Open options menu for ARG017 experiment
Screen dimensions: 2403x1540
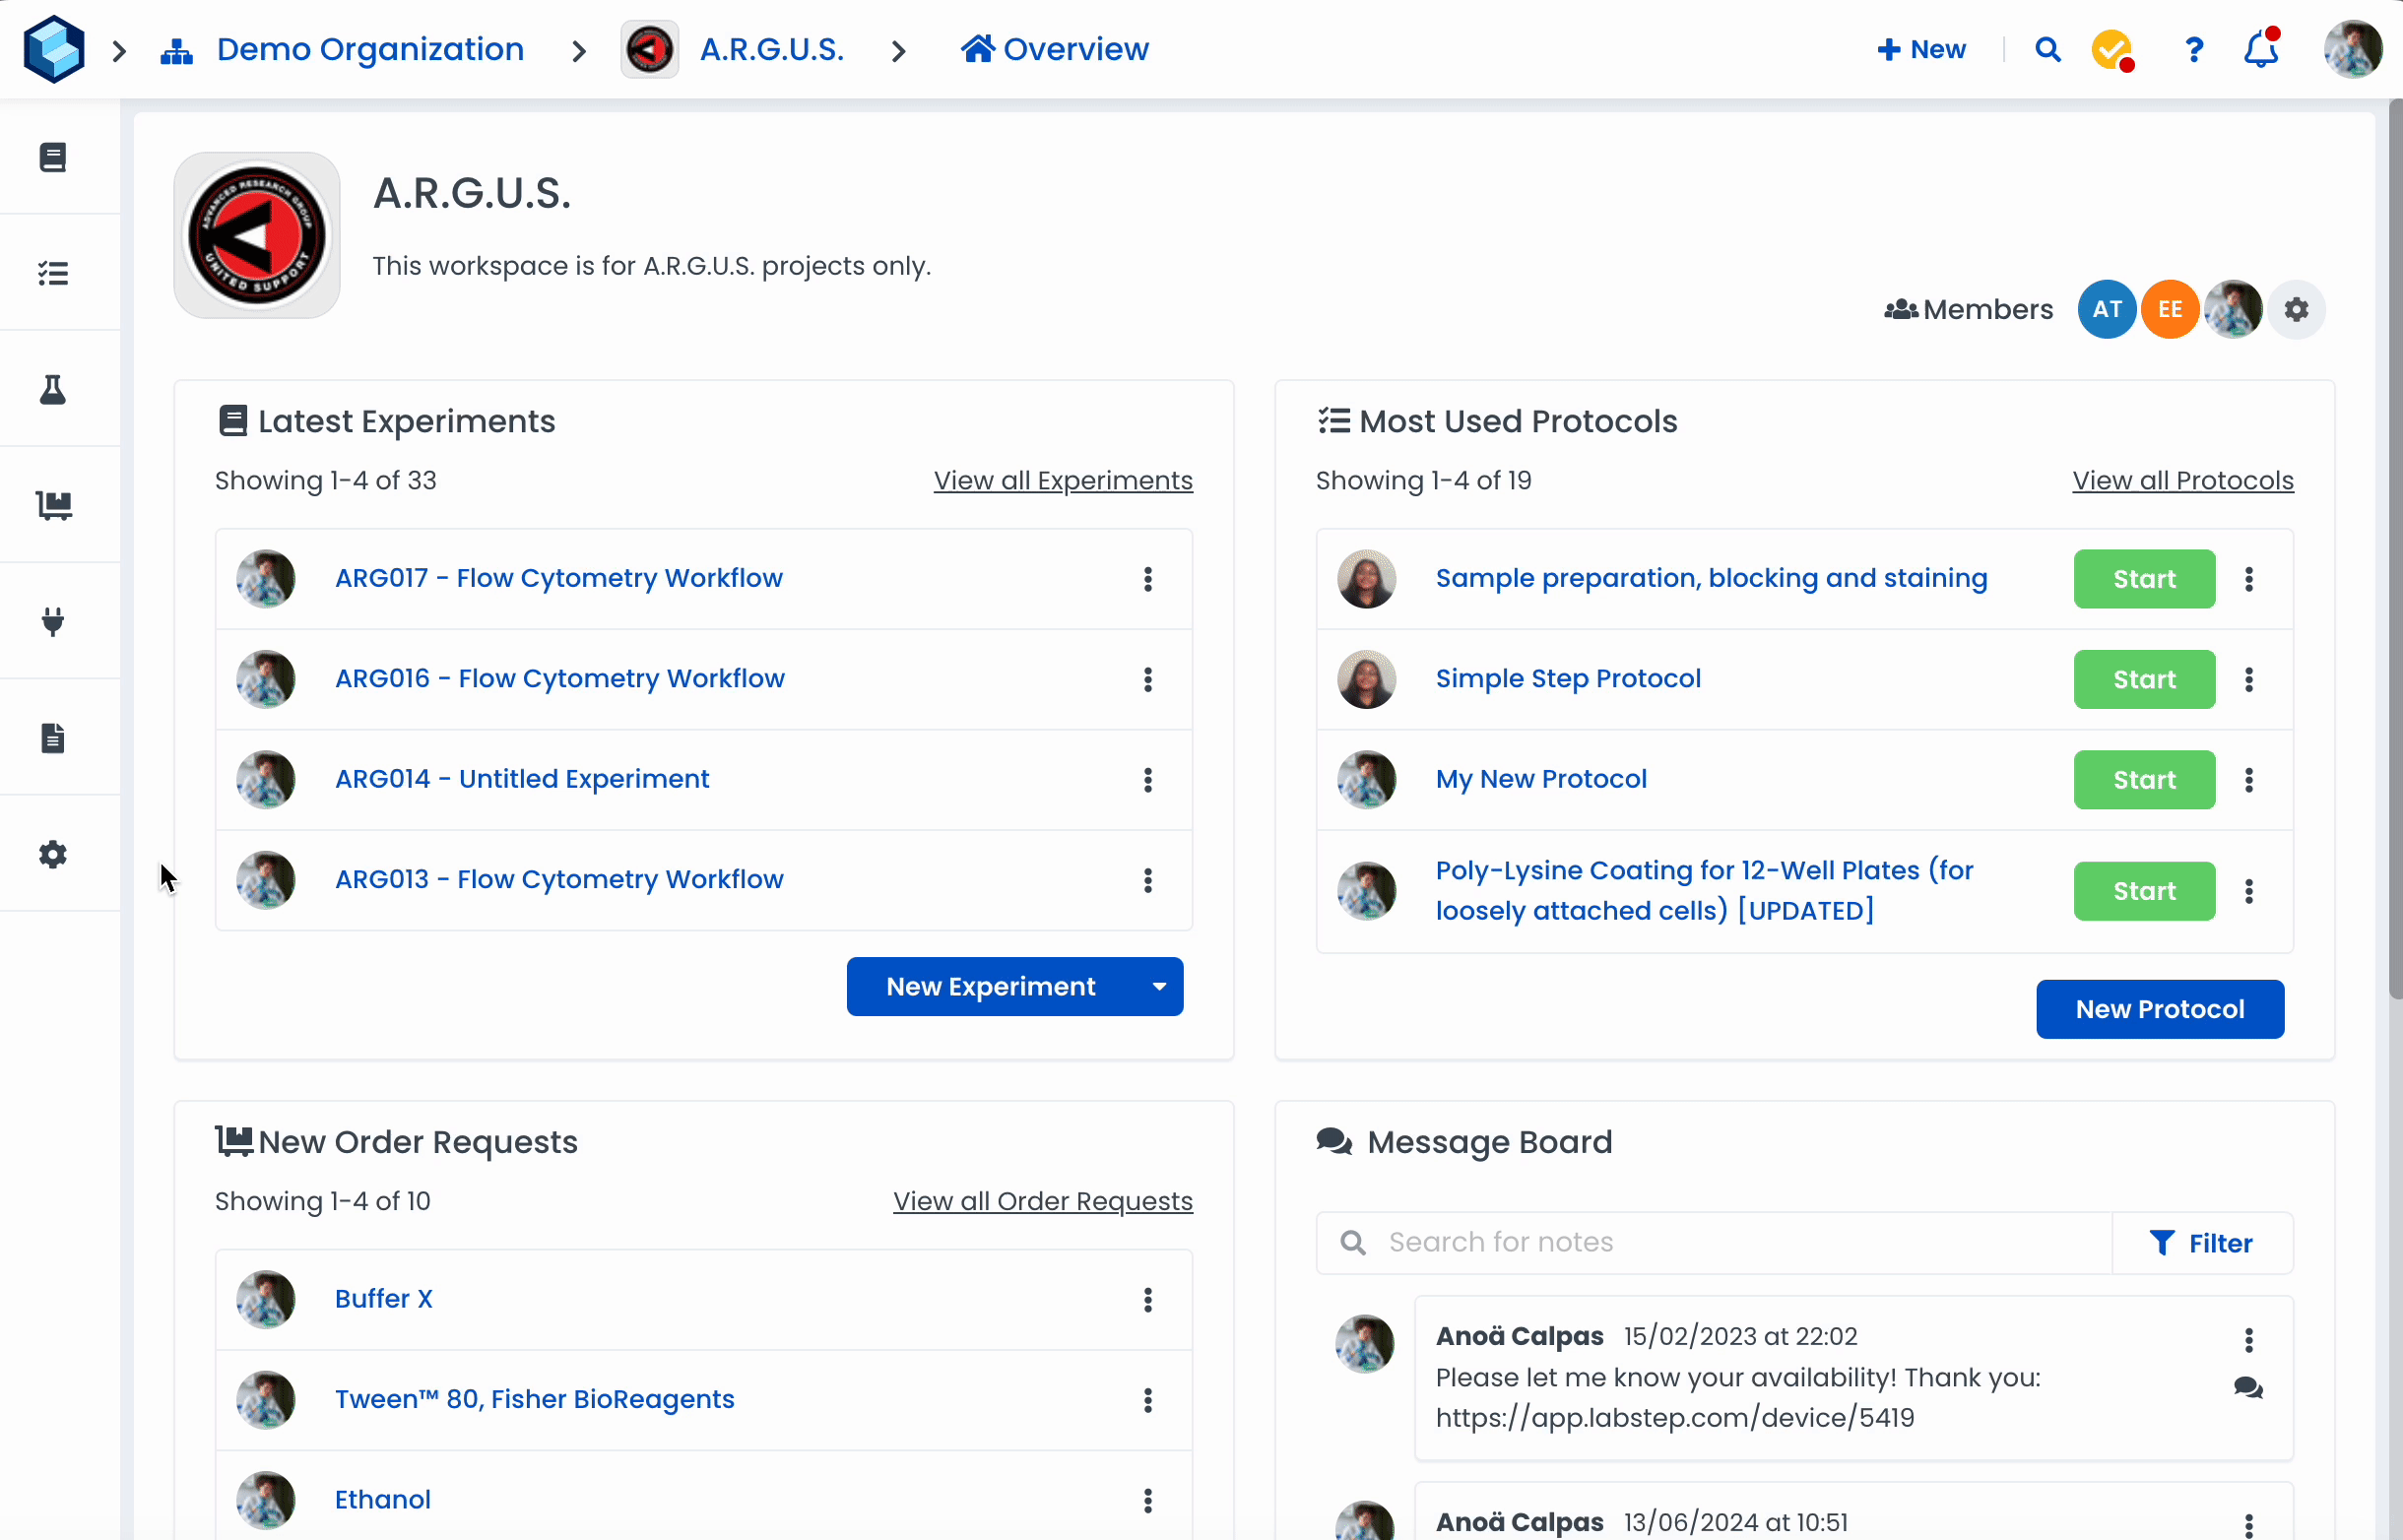(1148, 579)
